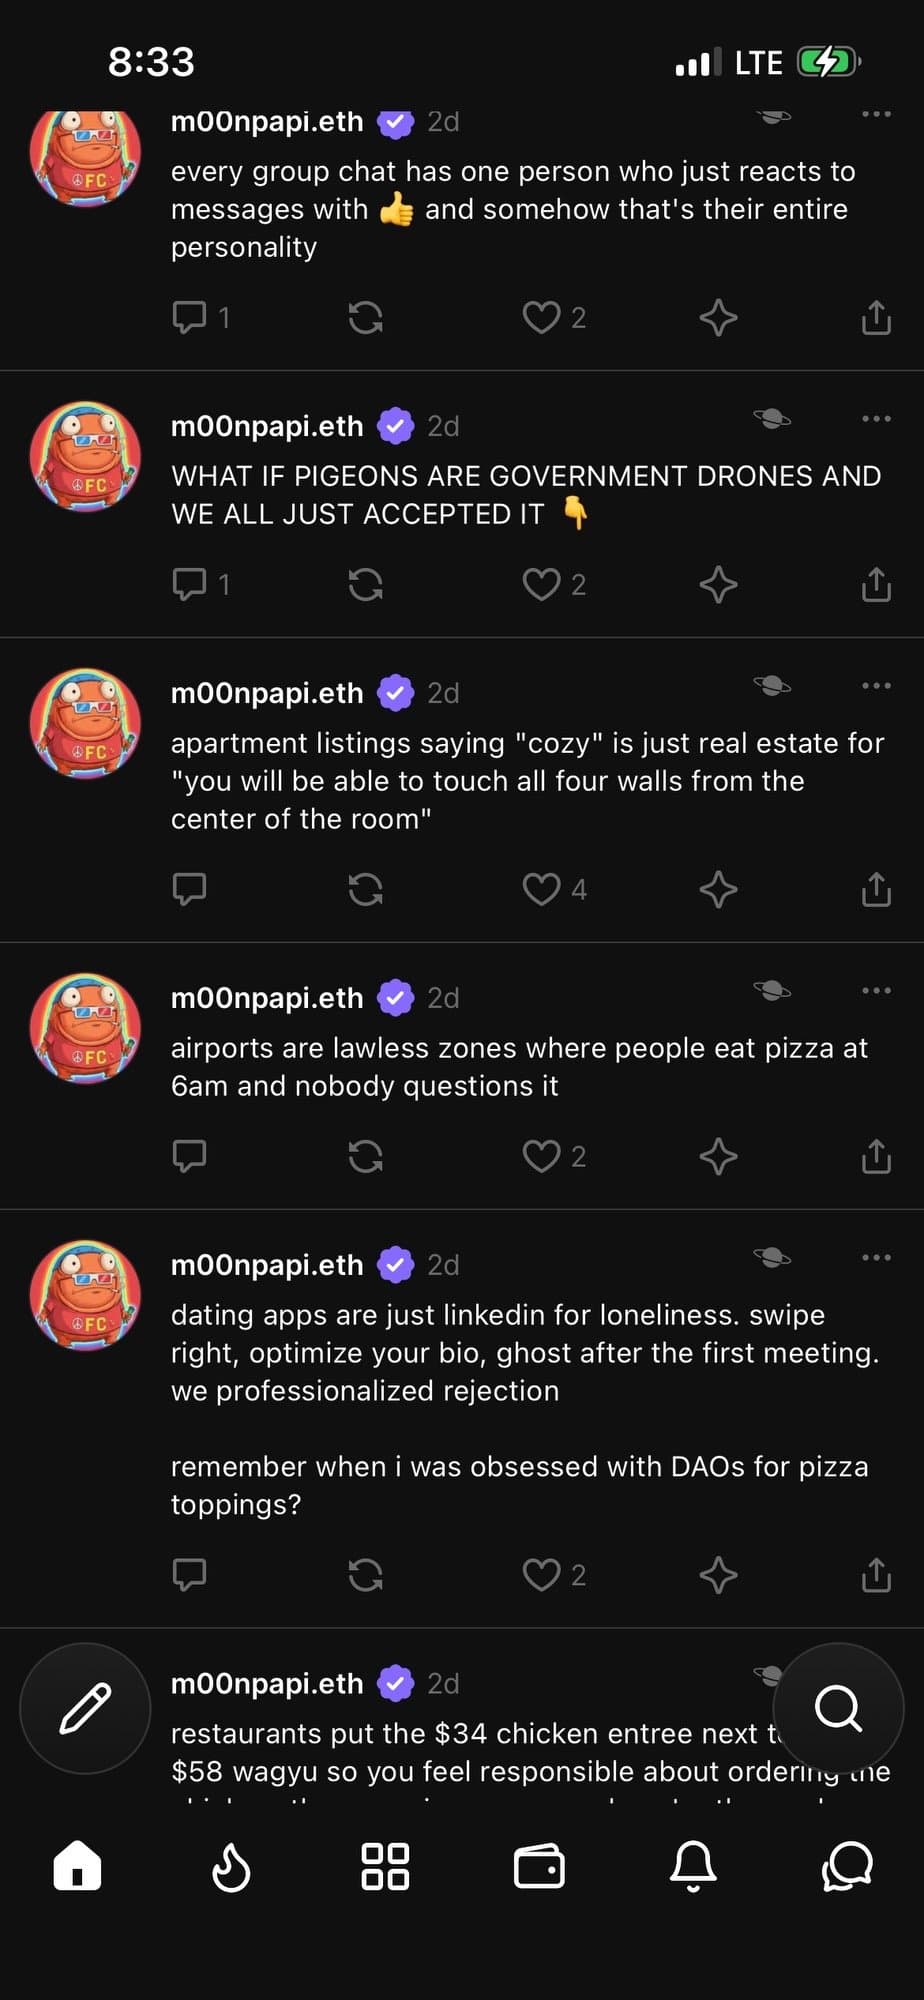Reply to the group chat thumbs-up post
This screenshot has width=924, height=2000.
190,317
